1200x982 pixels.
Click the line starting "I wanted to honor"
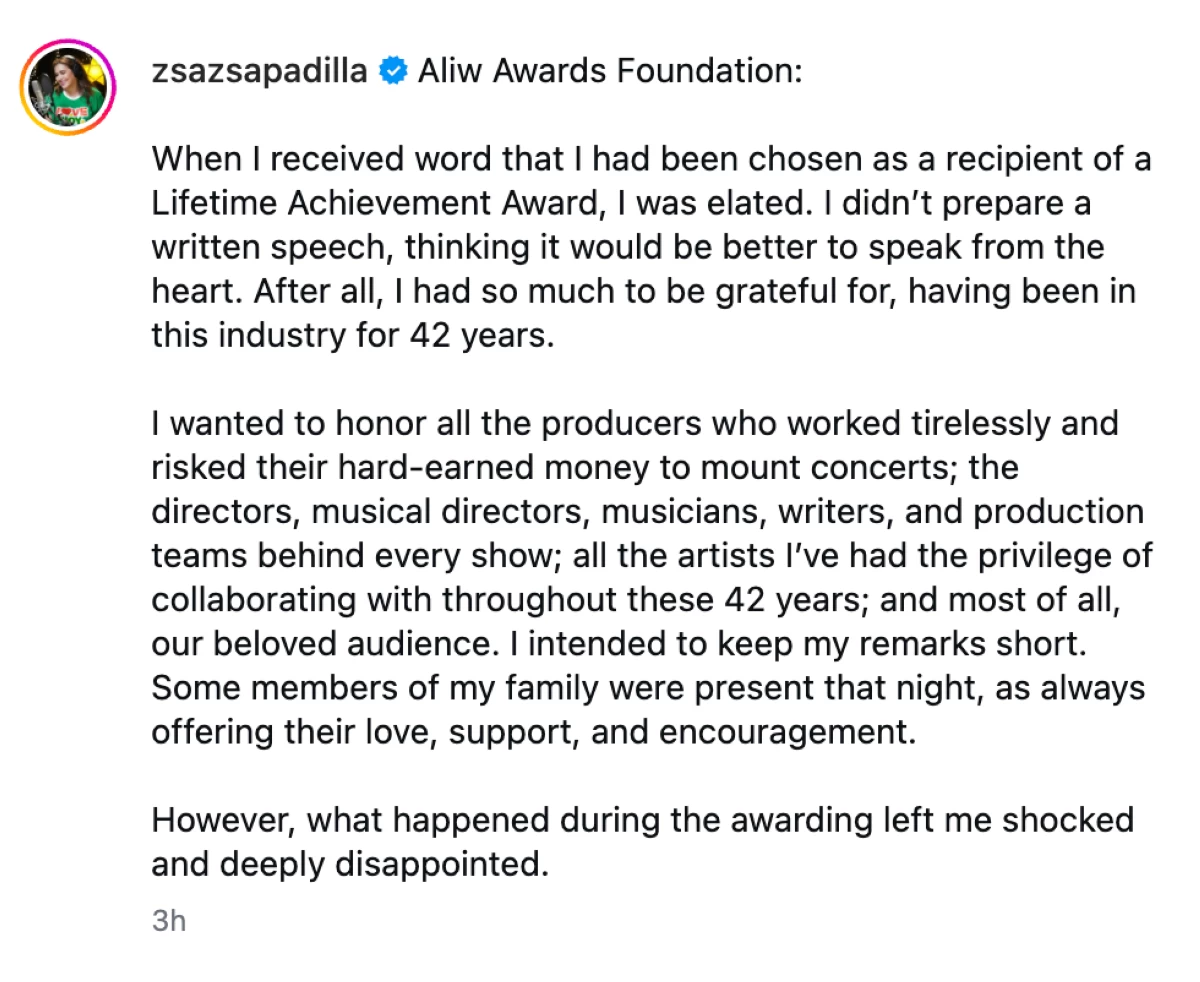point(634,424)
